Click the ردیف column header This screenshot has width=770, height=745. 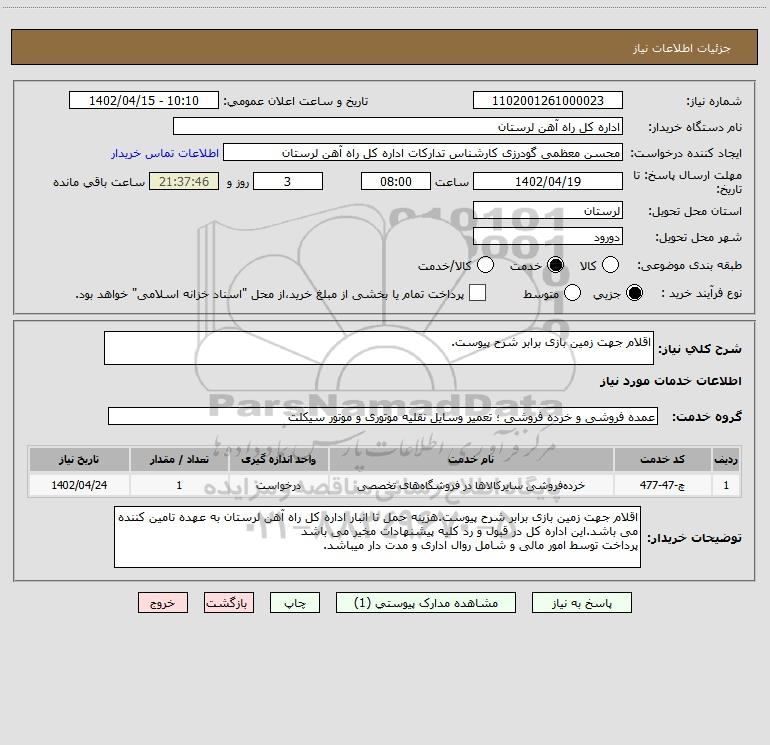726,459
